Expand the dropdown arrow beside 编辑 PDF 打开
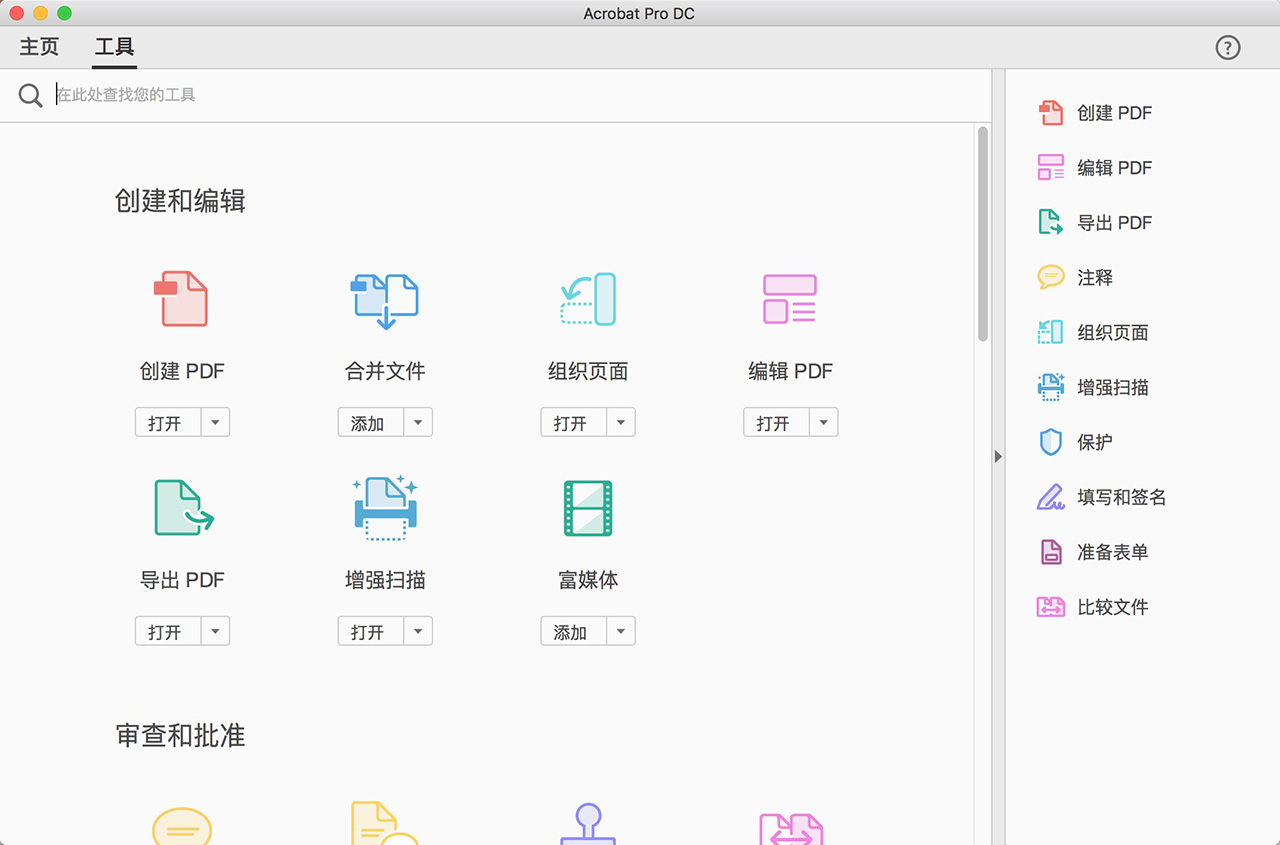The image size is (1280, 845). click(824, 422)
